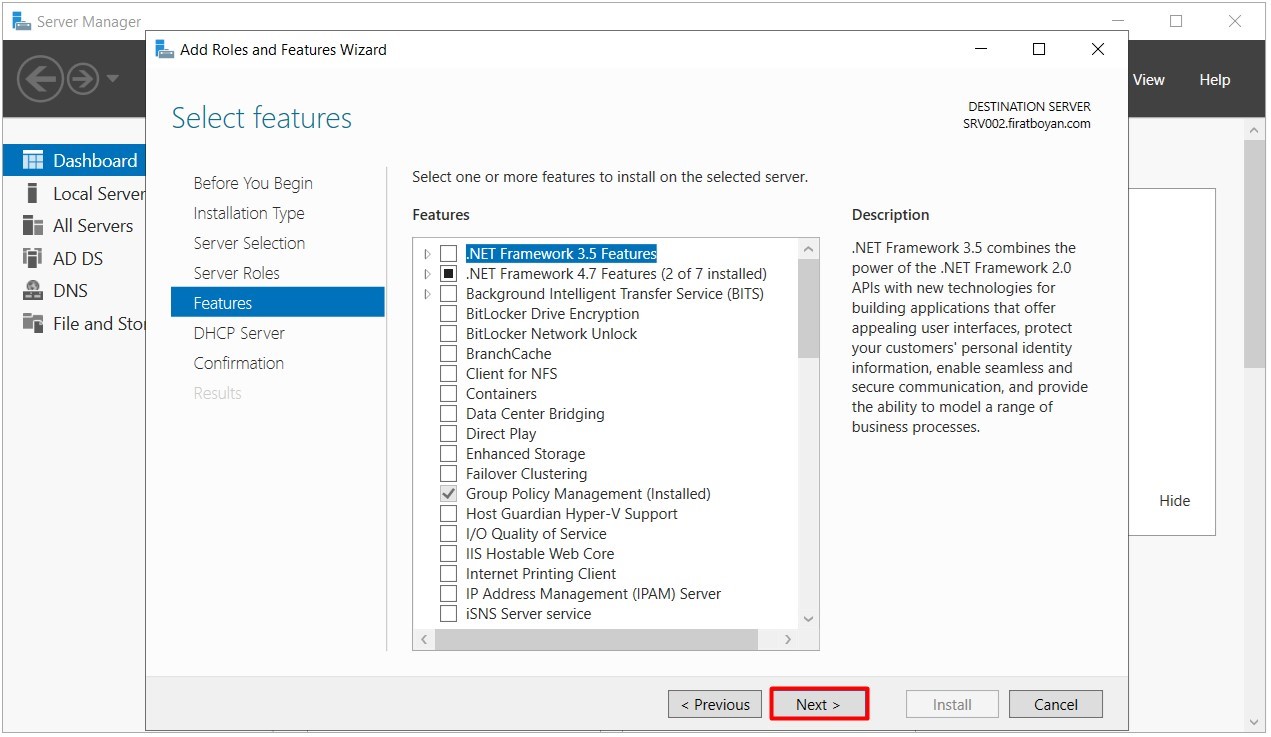Enable IP Address Management (IPAM) Server checkbox
This screenshot has width=1271, height=737.
pyautogui.click(x=448, y=594)
